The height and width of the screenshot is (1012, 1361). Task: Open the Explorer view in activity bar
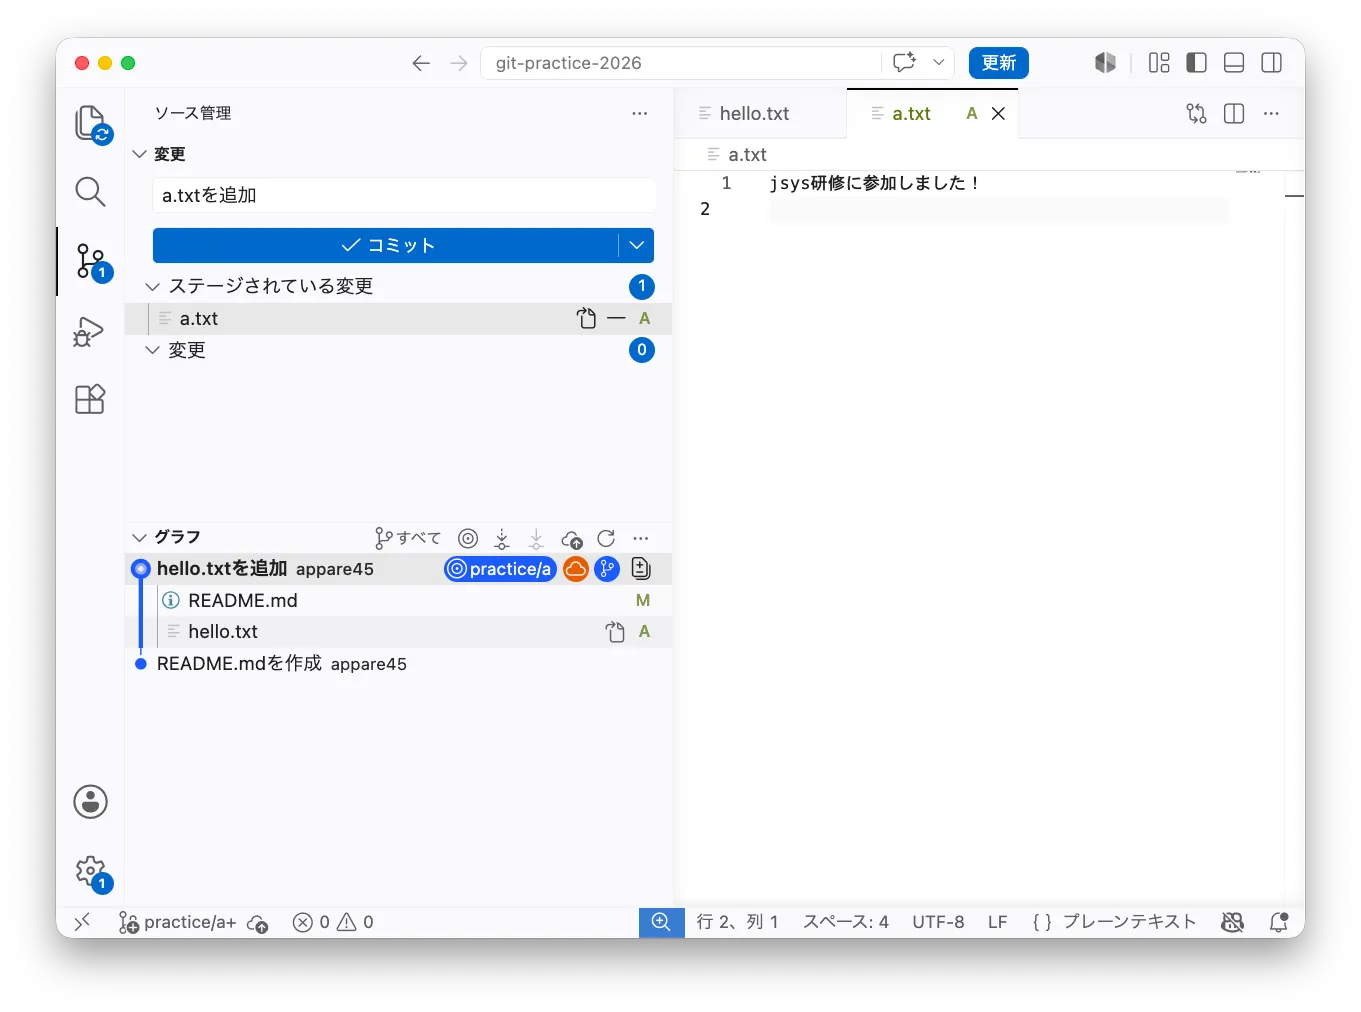point(91,124)
